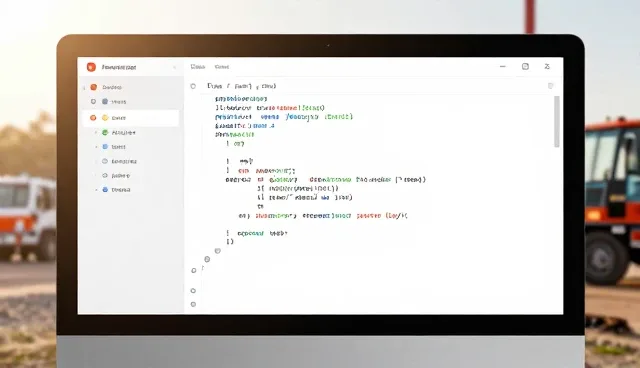Screen dimensions: 640x368
Task: Maximize the editor window
Action: pos(525,67)
